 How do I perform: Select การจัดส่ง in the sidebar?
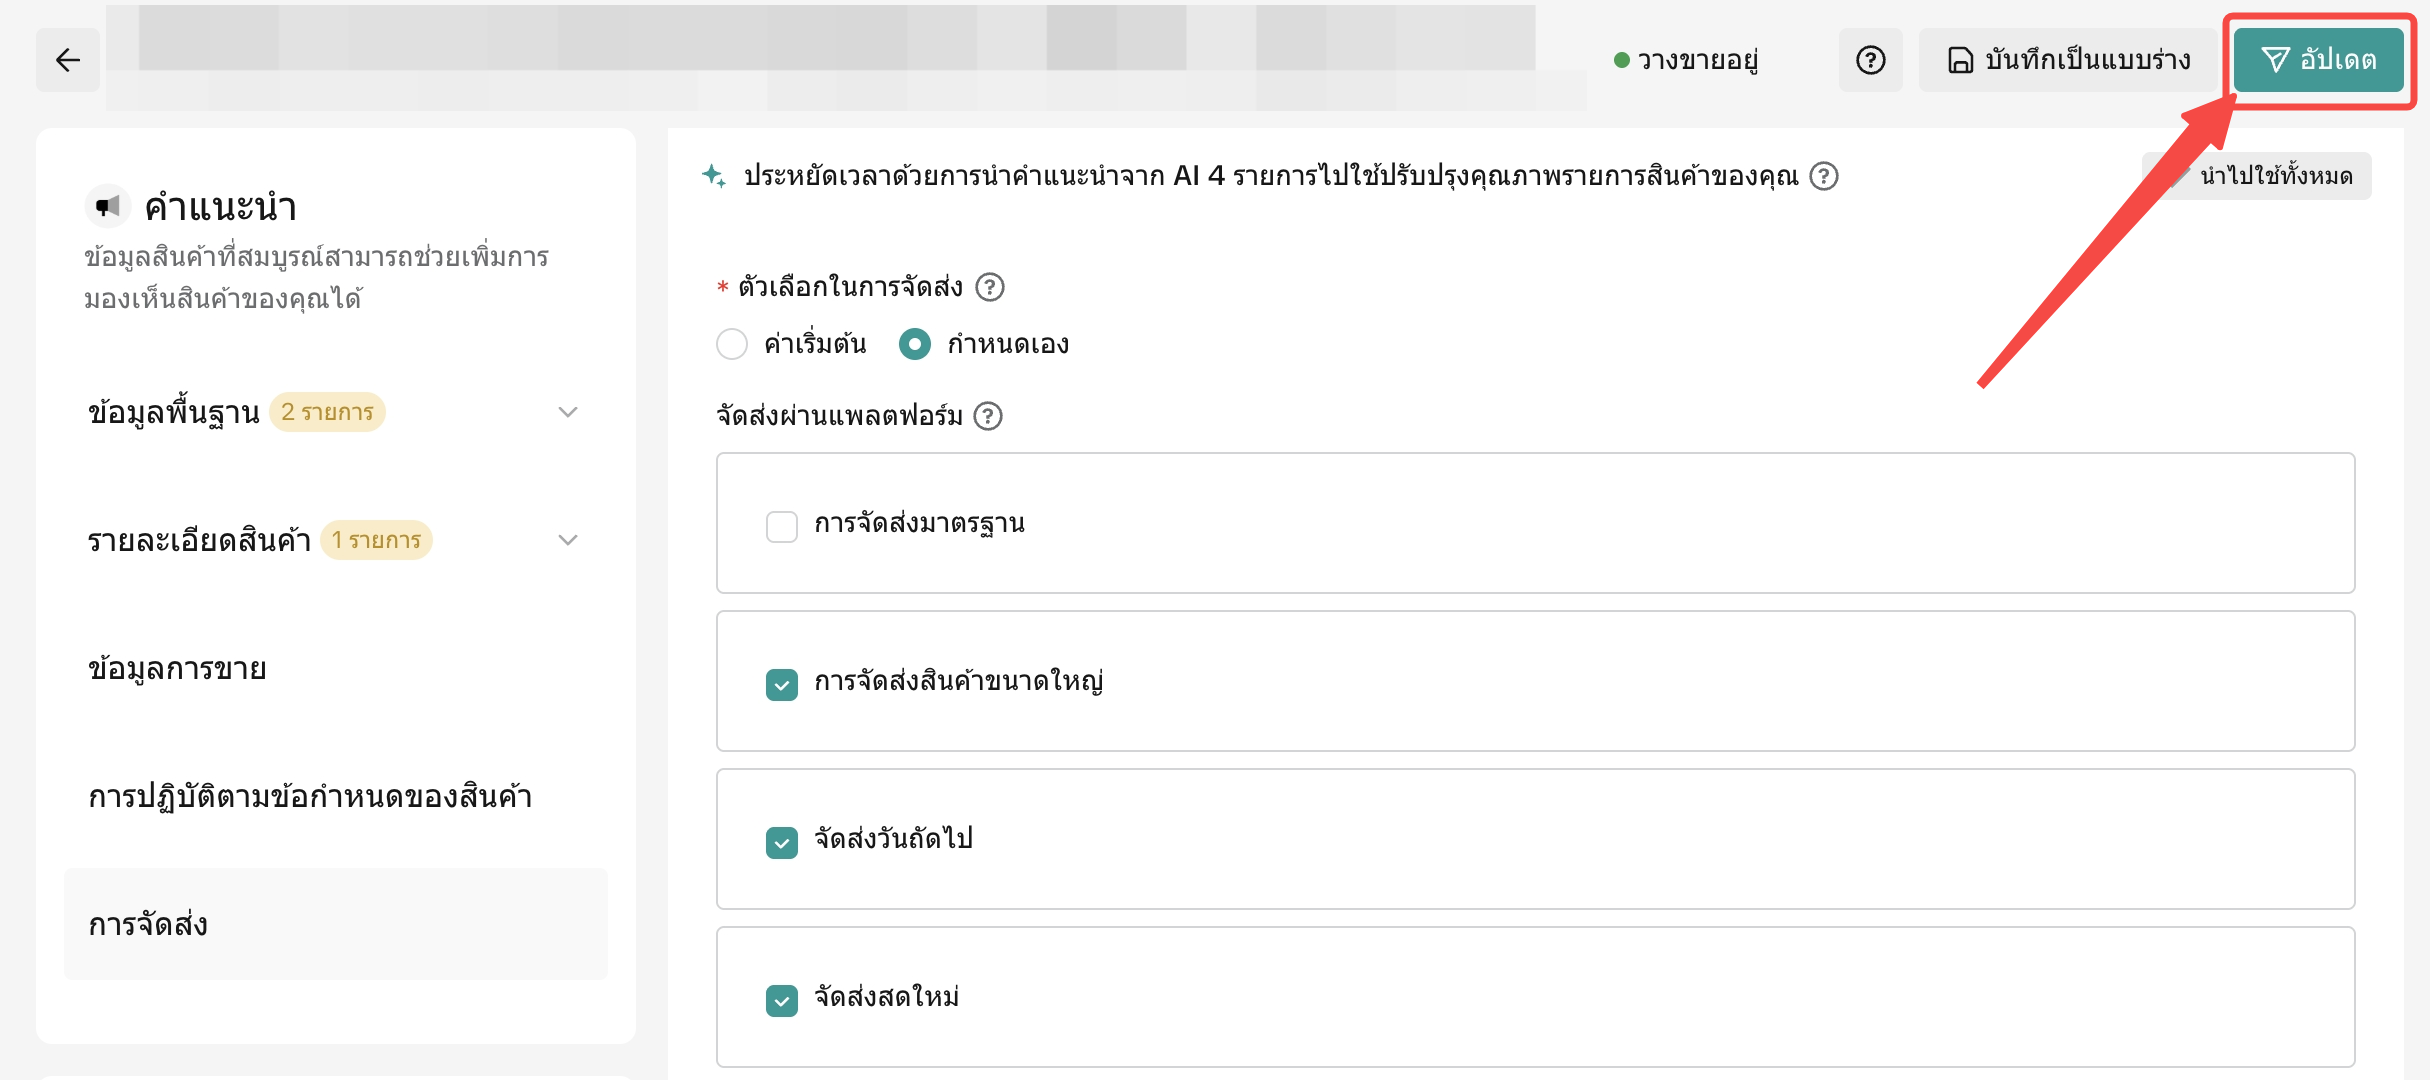tap(148, 924)
